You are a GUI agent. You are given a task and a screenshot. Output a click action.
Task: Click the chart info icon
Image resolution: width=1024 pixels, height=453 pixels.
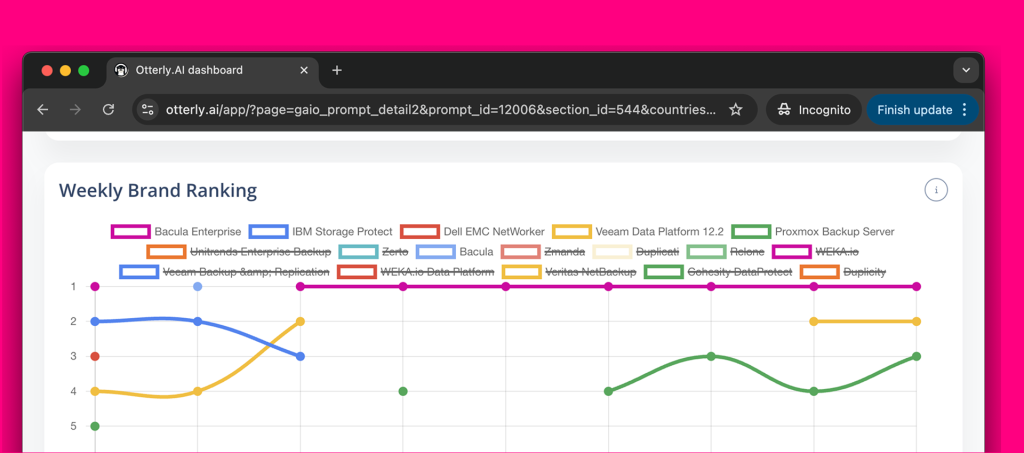tap(936, 190)
